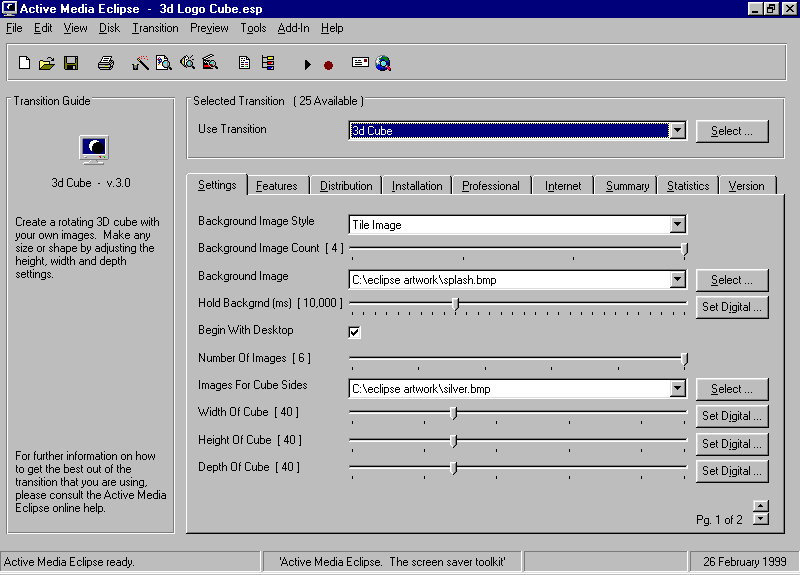Expand the Background Image path dropdown arrow

tap(677, 280)
